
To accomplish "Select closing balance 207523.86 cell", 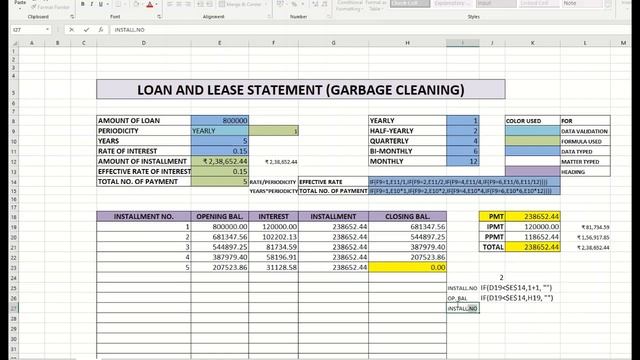I will [407, 257].
